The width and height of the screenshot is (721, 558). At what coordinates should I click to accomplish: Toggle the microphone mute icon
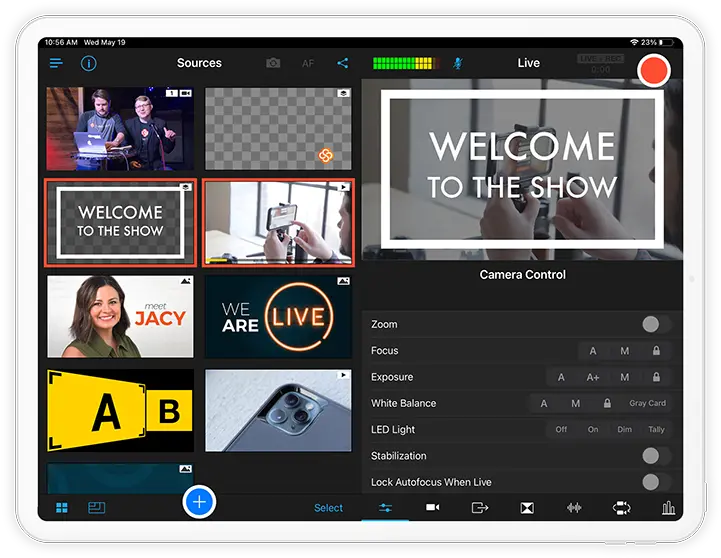click(x=458, y=63)
